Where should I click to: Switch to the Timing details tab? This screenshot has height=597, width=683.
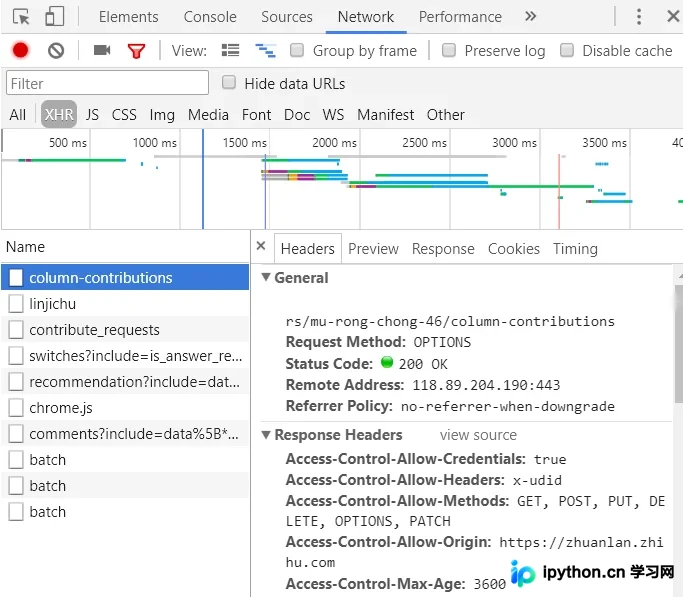[575, 249]
